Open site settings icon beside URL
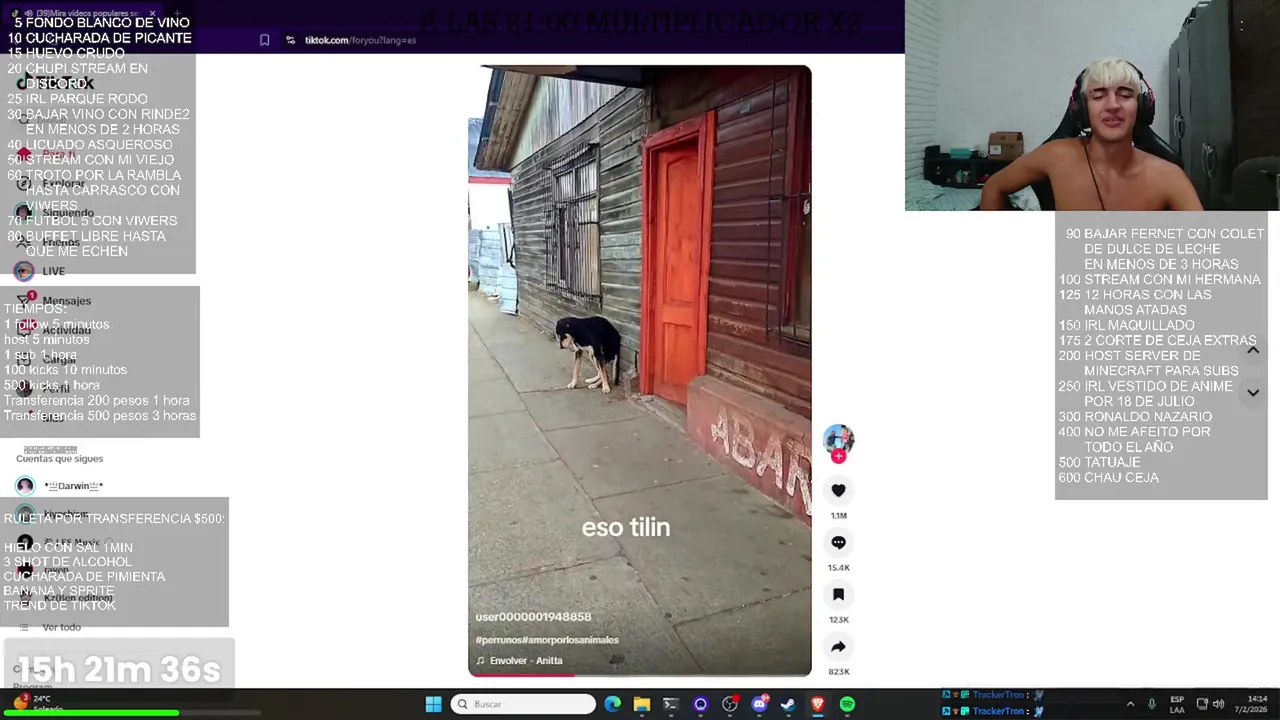 (x=290, y=40)
